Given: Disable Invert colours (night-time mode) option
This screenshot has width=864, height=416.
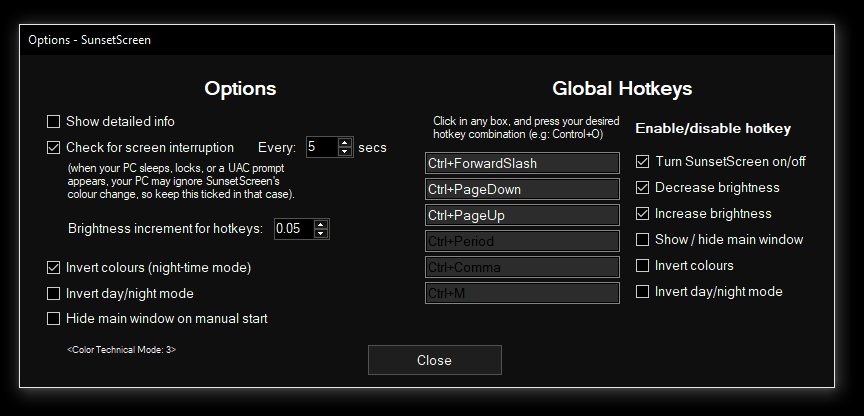Looking at the screenshot, I should 53,268.
